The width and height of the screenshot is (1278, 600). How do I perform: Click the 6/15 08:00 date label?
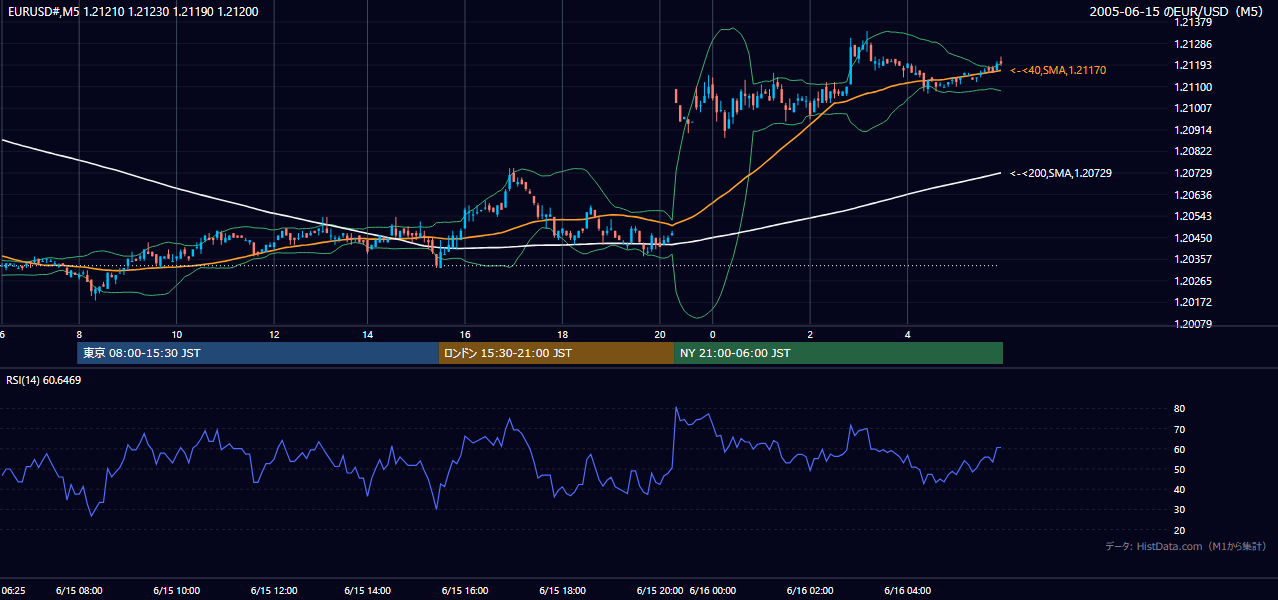[x=81, y=591]
